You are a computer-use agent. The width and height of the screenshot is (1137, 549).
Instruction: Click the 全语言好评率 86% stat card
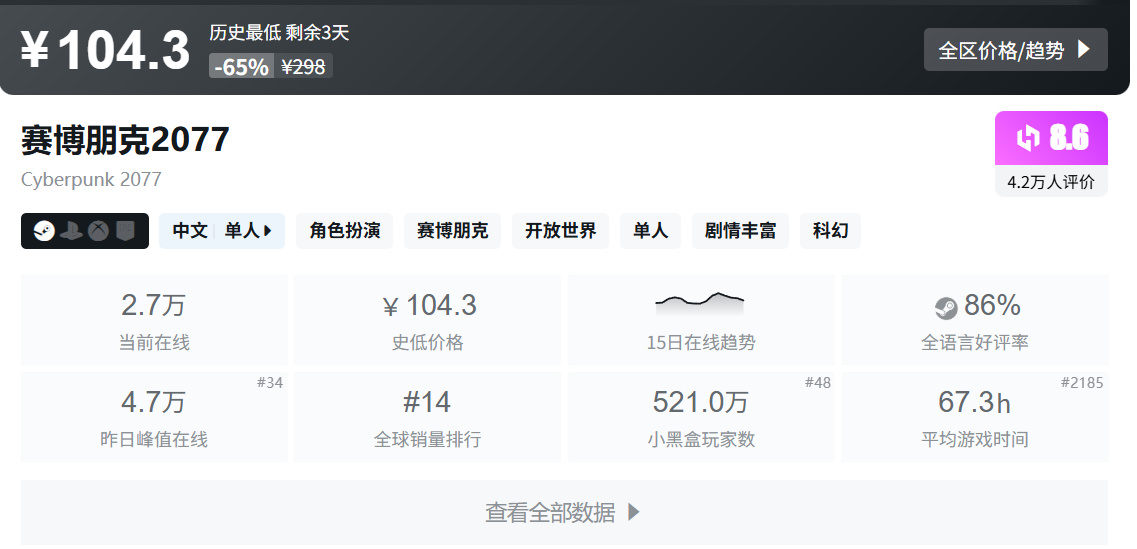click(x=975, y=320)
